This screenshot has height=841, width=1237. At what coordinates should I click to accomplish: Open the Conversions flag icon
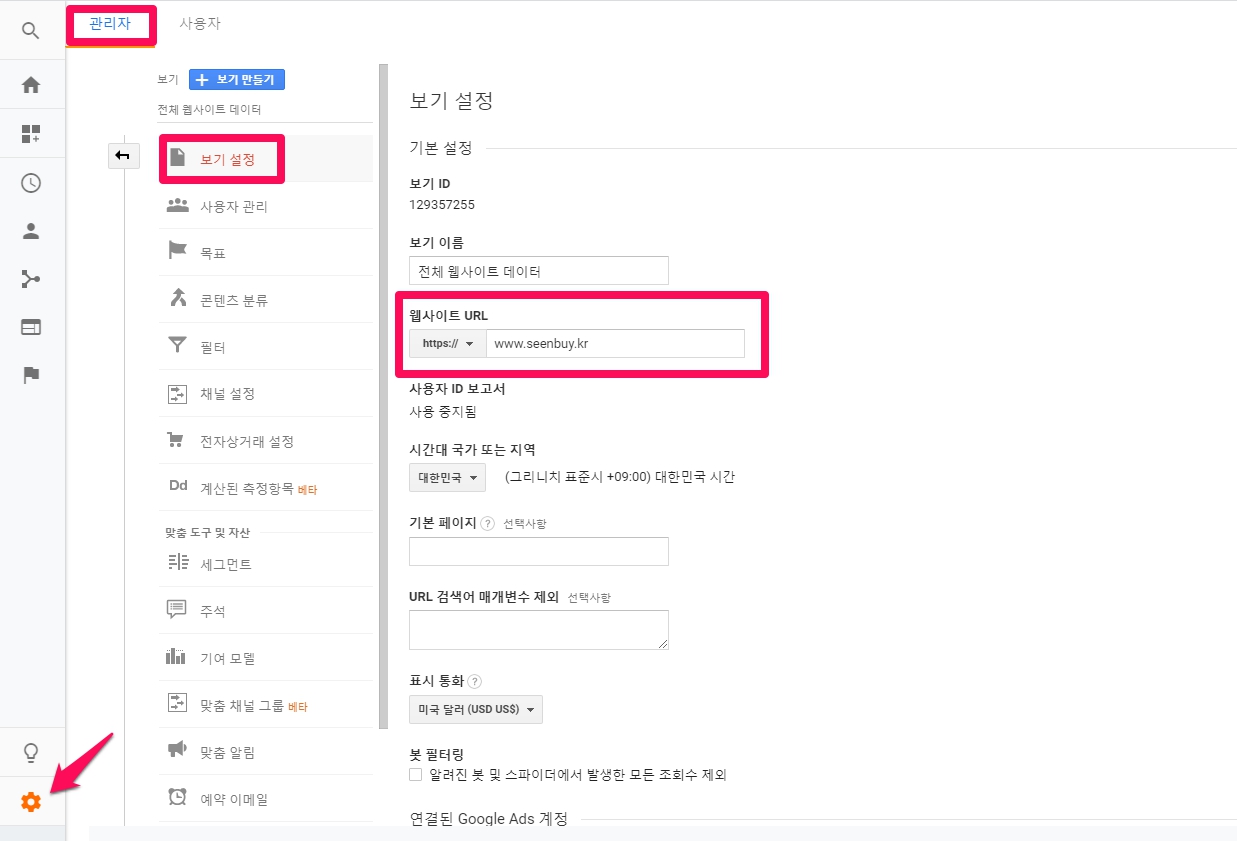pos(31,375)
